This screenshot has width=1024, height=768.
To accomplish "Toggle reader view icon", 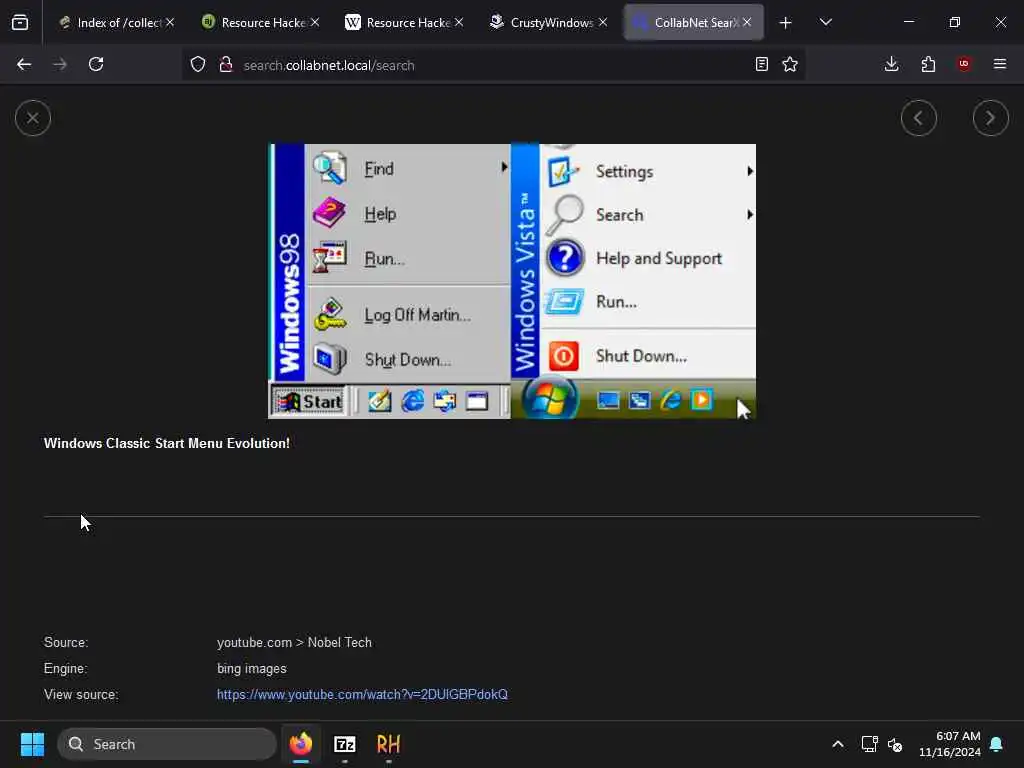I will (x=761, y=64).
